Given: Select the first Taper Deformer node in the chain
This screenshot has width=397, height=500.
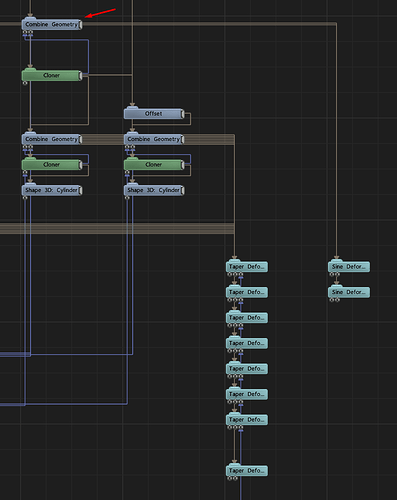Looking at the screenshot, I should 247,267.
